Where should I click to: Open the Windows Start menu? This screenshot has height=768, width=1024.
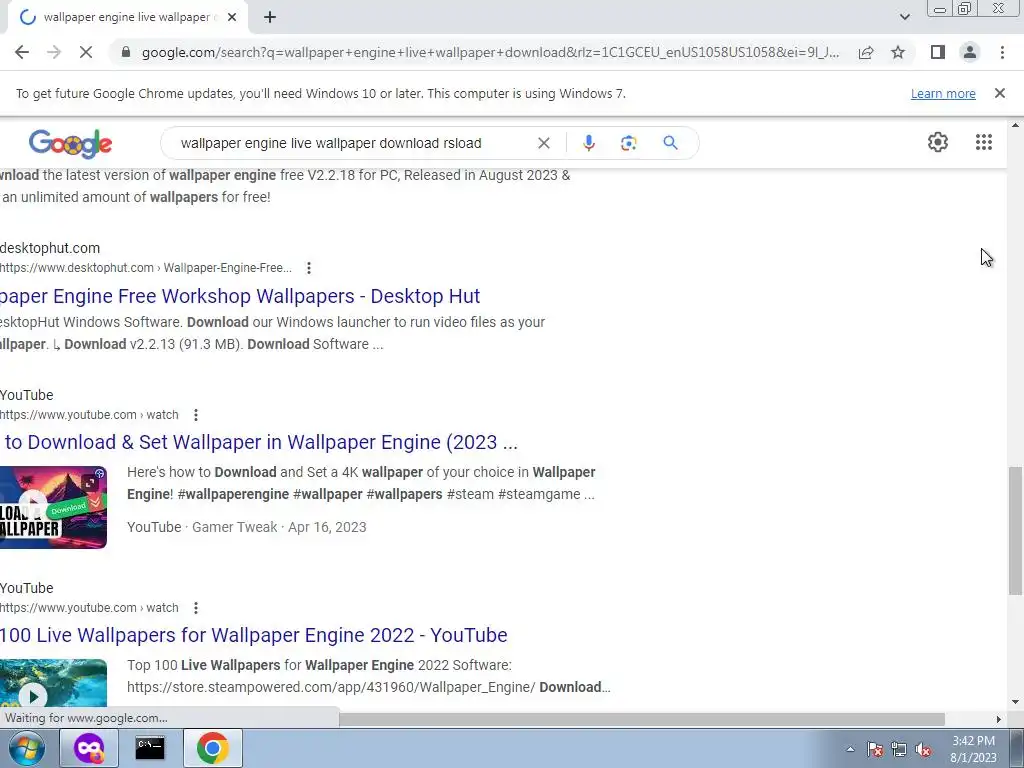(26, 748)
